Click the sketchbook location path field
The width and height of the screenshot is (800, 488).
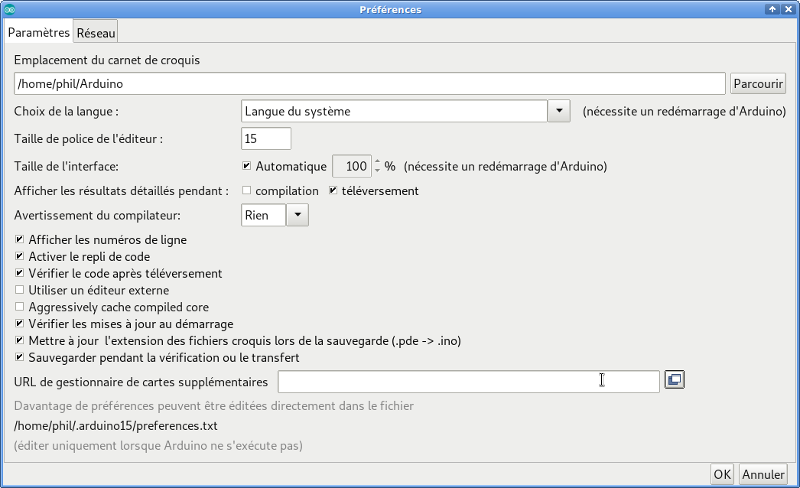[369, 84]
